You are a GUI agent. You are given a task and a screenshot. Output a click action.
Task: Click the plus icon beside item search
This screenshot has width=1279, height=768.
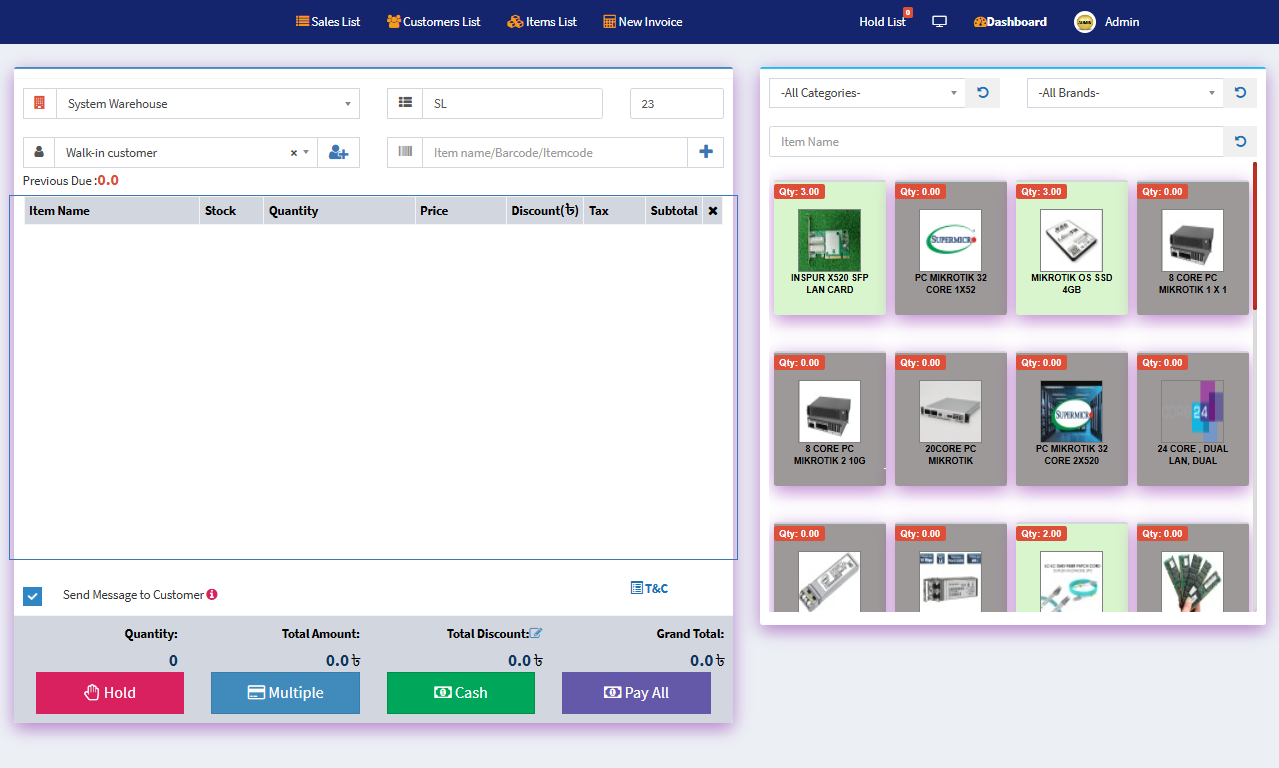tap(705, 152)
